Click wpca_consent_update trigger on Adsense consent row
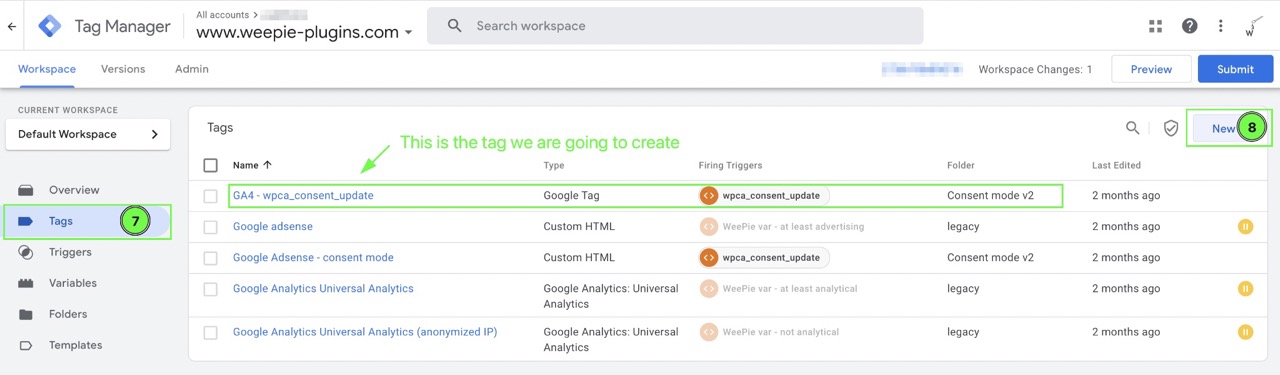 764,258
